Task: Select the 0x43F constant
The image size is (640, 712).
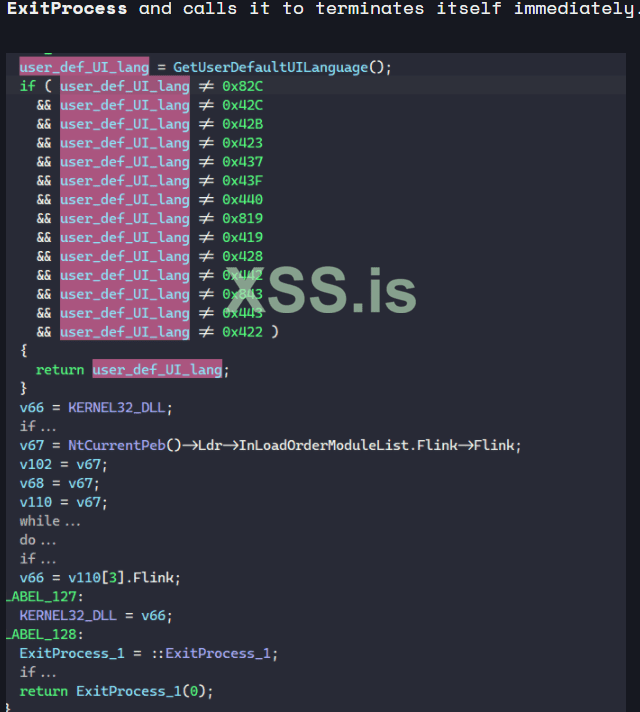Action: pos(243,181)
